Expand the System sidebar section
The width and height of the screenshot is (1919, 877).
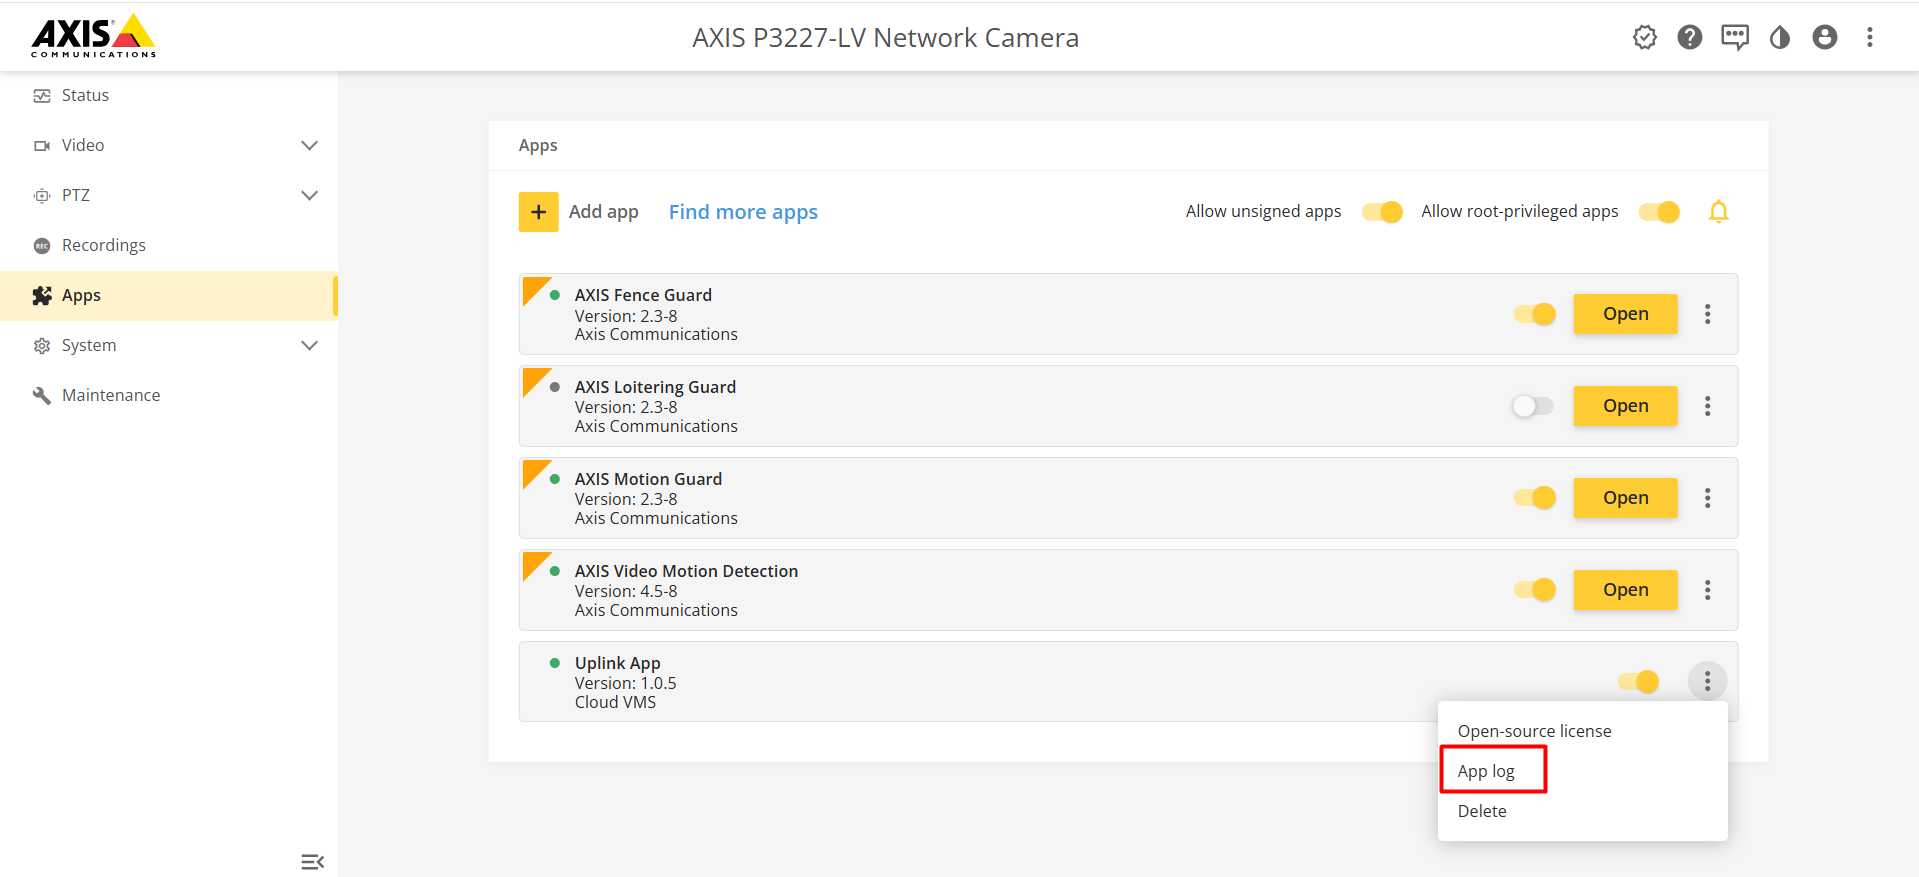click(309, 346)
